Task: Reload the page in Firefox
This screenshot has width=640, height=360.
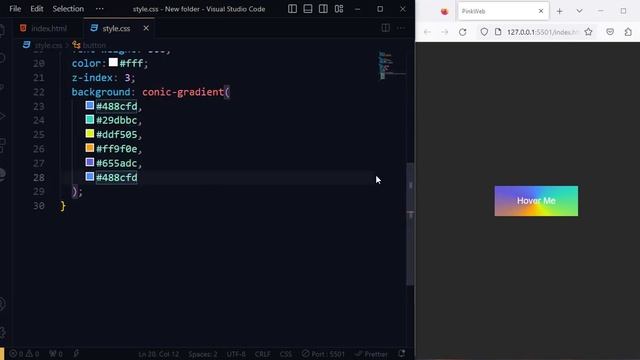Action: (462, 32)
